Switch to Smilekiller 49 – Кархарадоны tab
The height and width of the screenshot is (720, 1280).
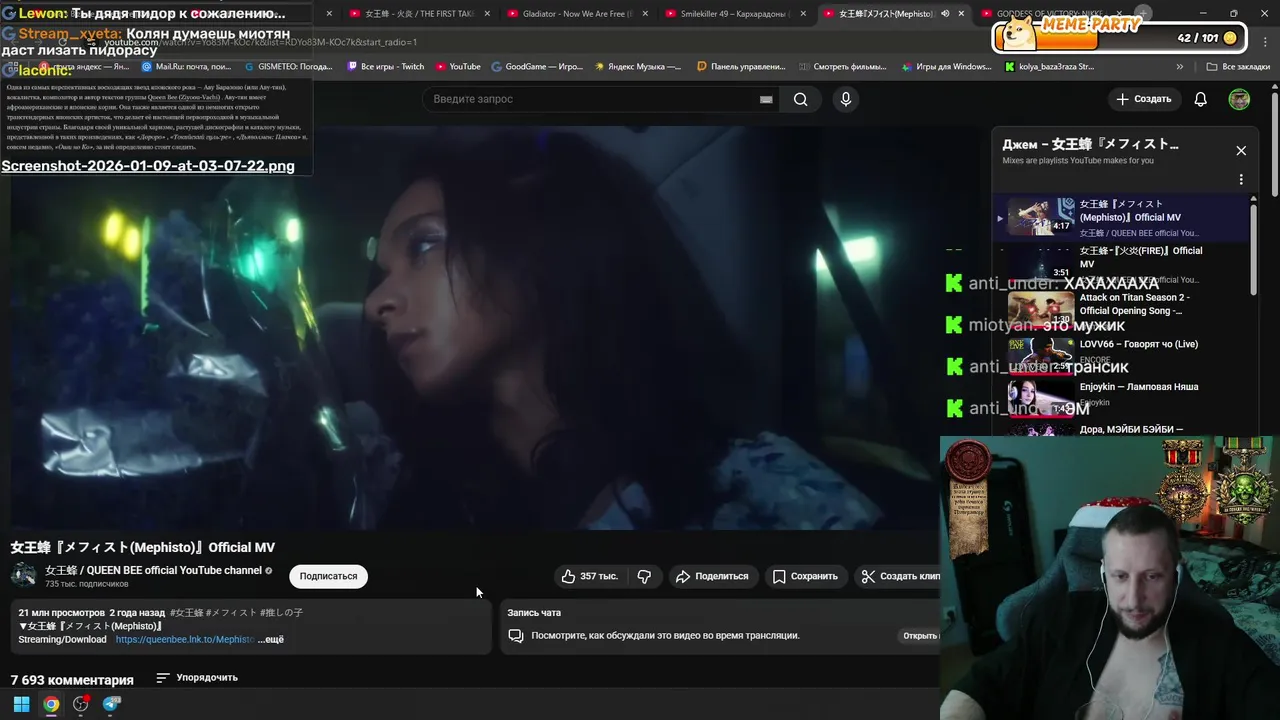(728, 14)
